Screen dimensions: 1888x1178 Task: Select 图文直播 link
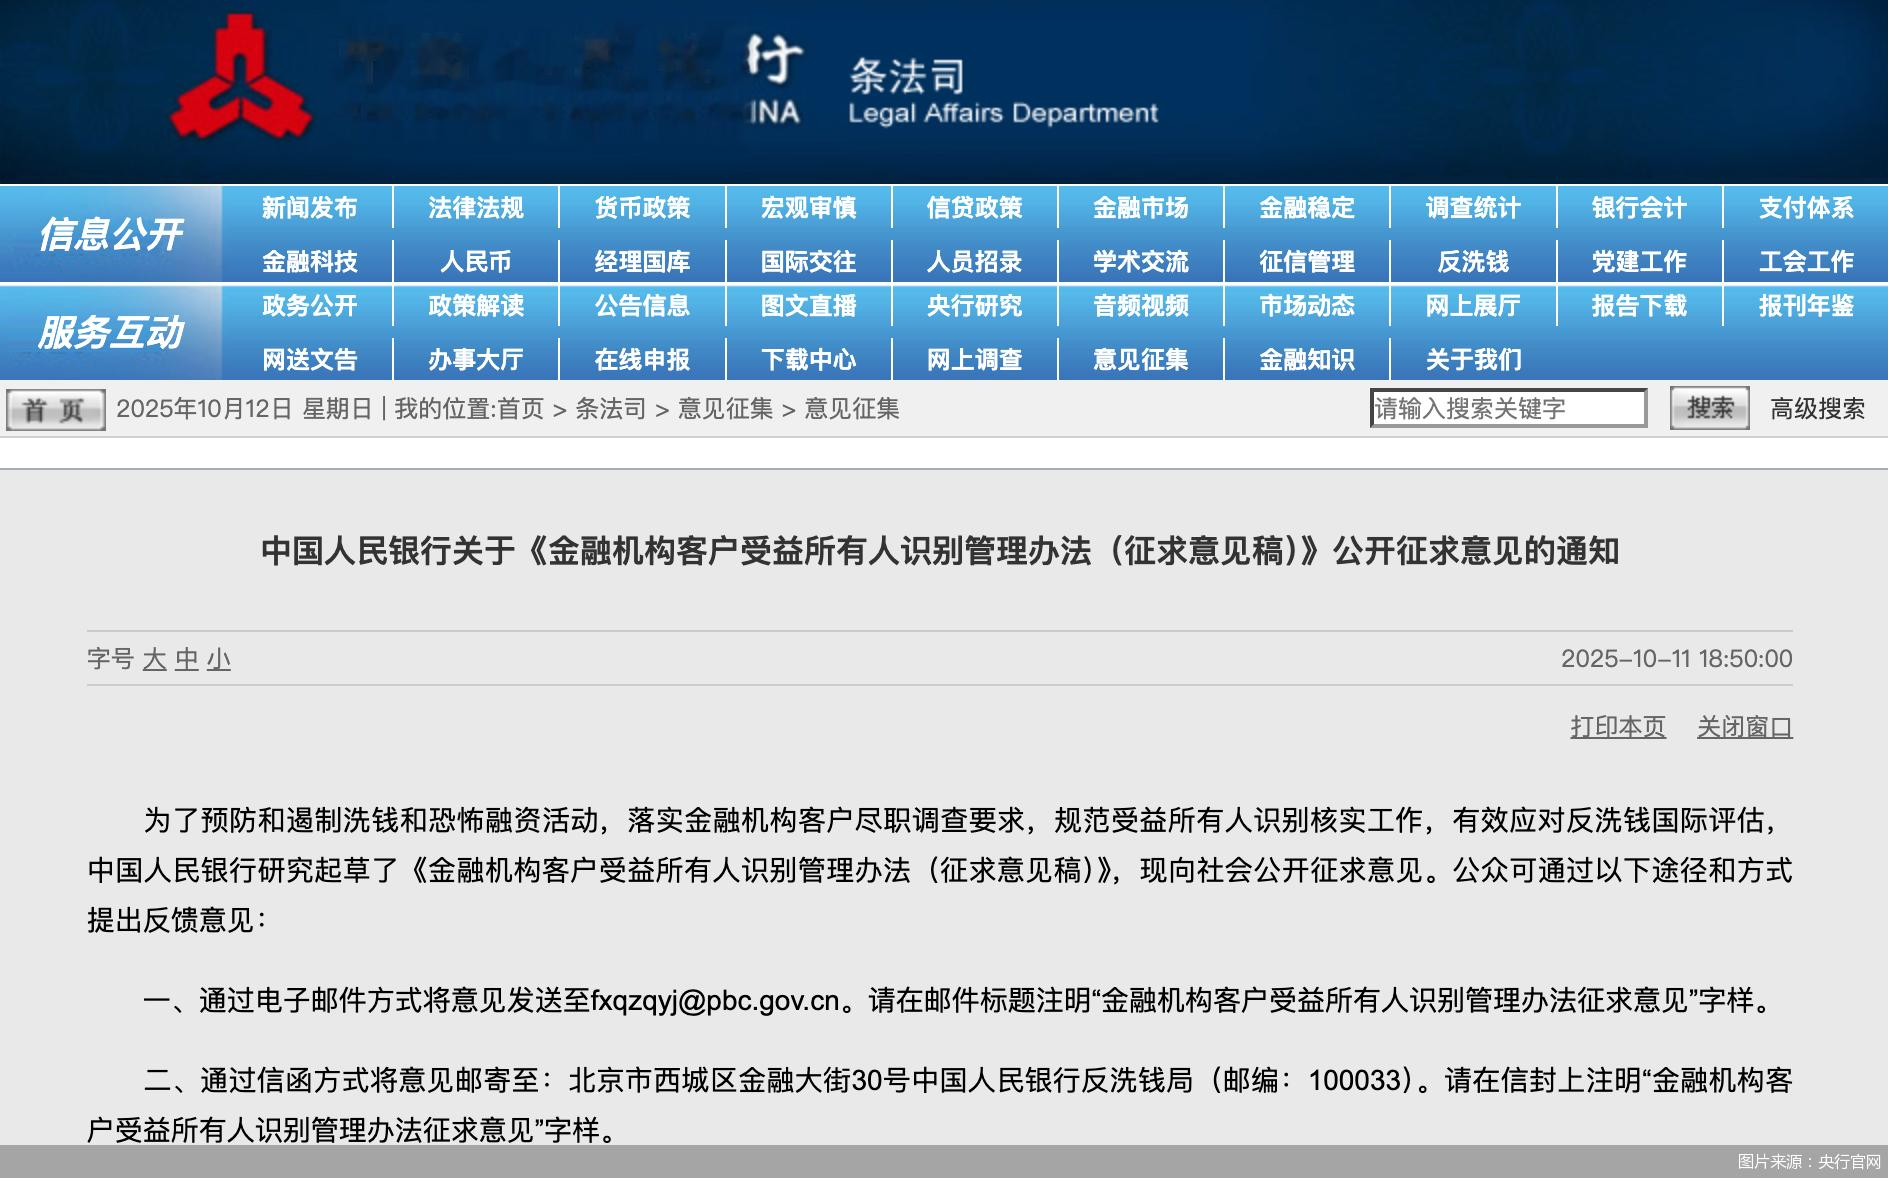point(808,306)
